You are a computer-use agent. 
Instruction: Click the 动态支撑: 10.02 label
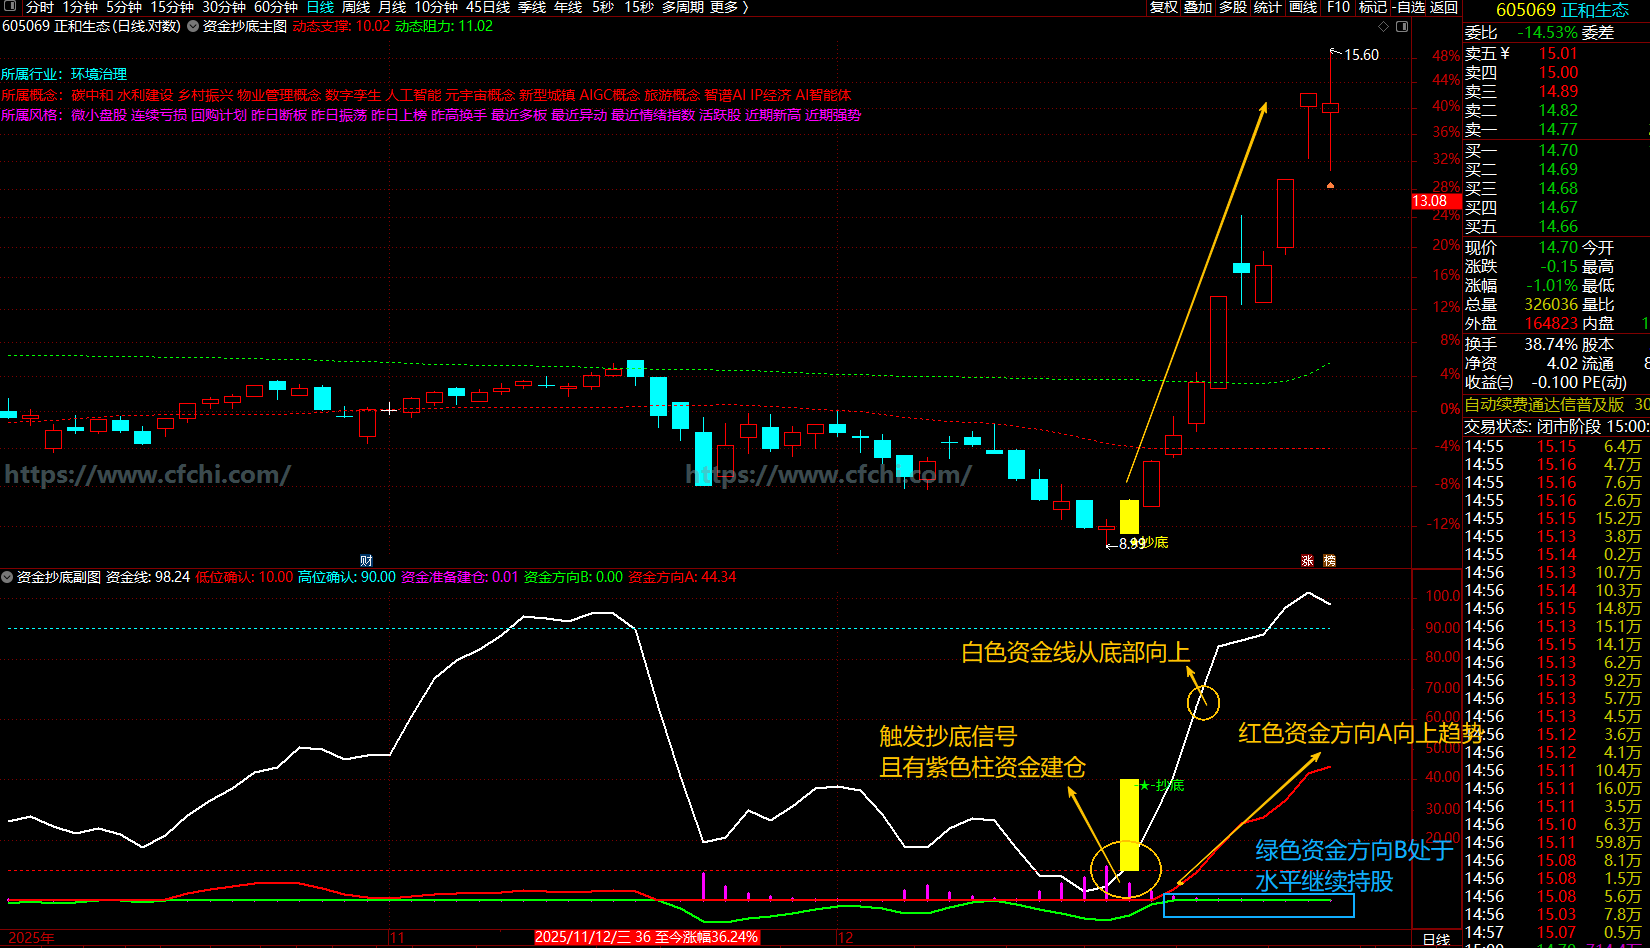(x=341, y=26)
